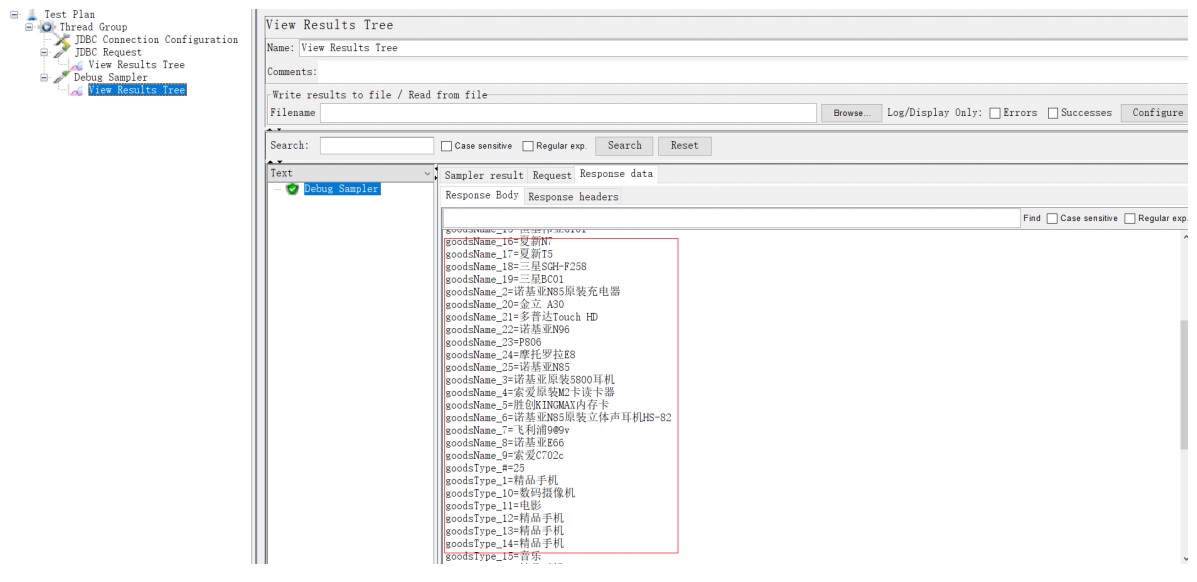This screenshot has width=1197, height=582.
Task: Switch to the Request tab
Action: tap(552, 176)
